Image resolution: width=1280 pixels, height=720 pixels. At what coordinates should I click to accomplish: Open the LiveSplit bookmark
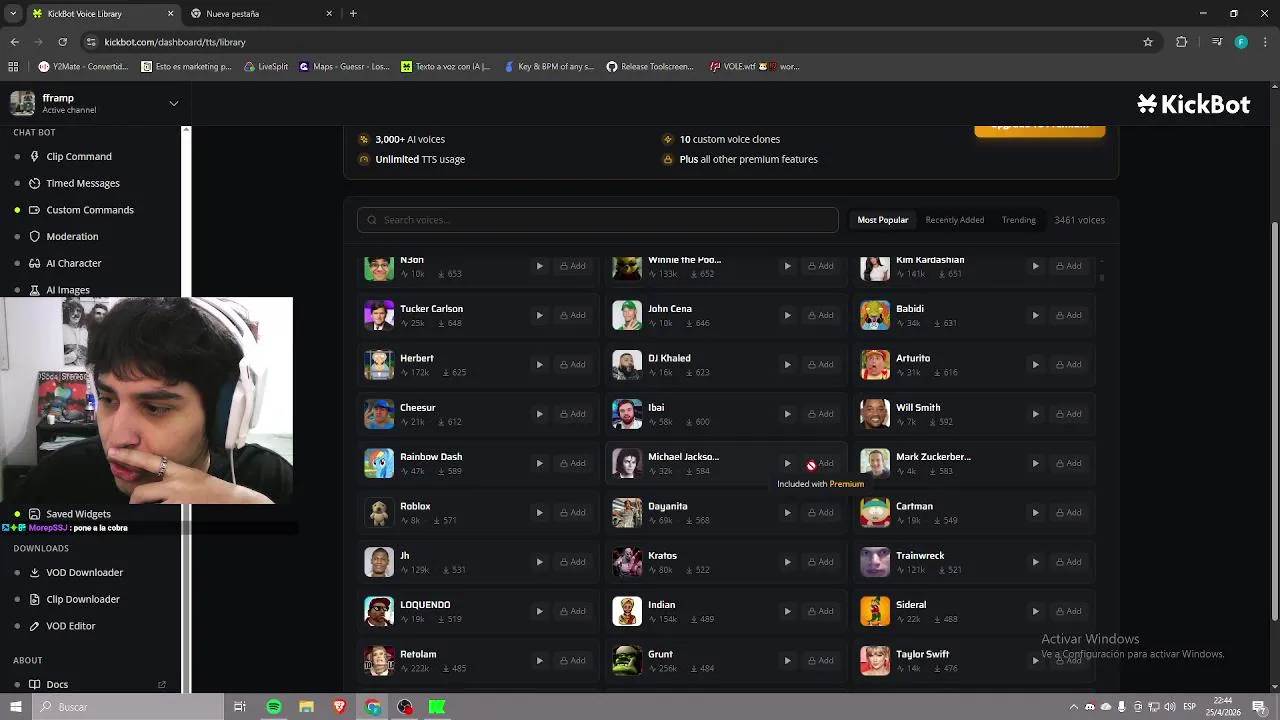click(x=266, y=67)
